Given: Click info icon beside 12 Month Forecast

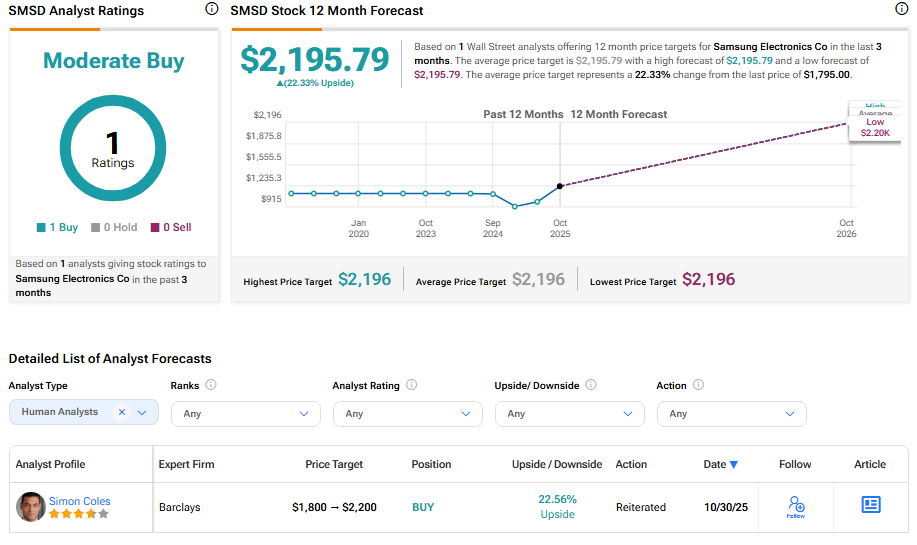Looking at the screenshot, I should click(901, 9).
